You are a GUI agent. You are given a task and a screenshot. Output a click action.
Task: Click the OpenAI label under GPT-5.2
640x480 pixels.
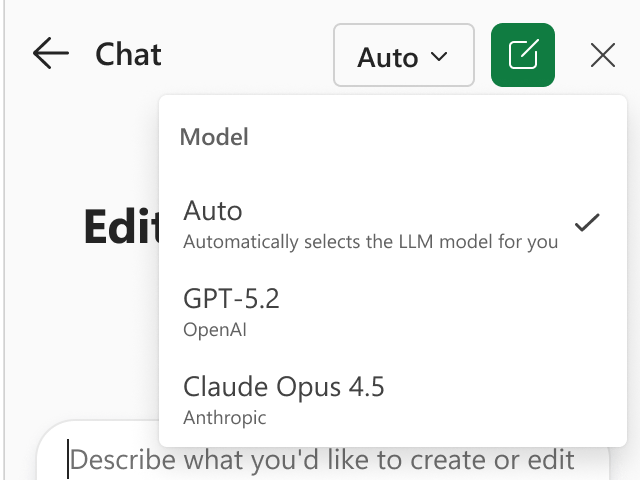pyautogui.click(x=213, y=329)
